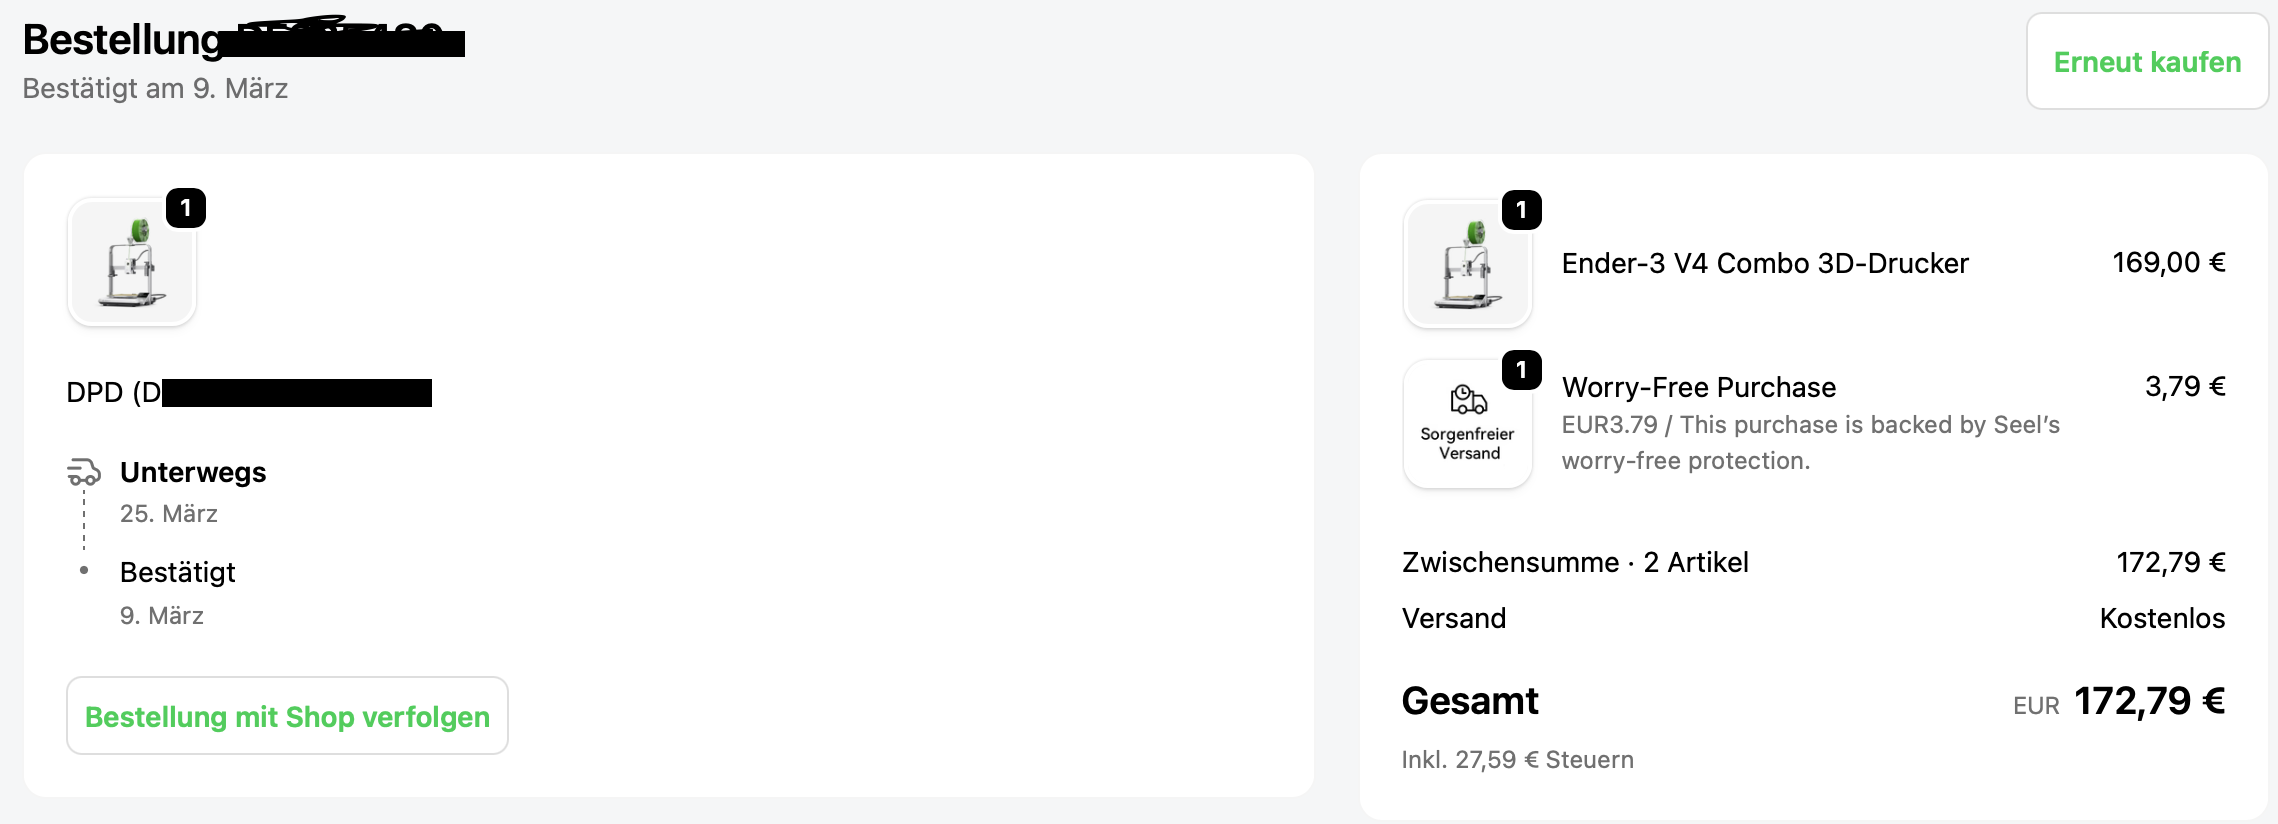Click the timeline dot beside Bestätigt

click(x=84, y=570)
